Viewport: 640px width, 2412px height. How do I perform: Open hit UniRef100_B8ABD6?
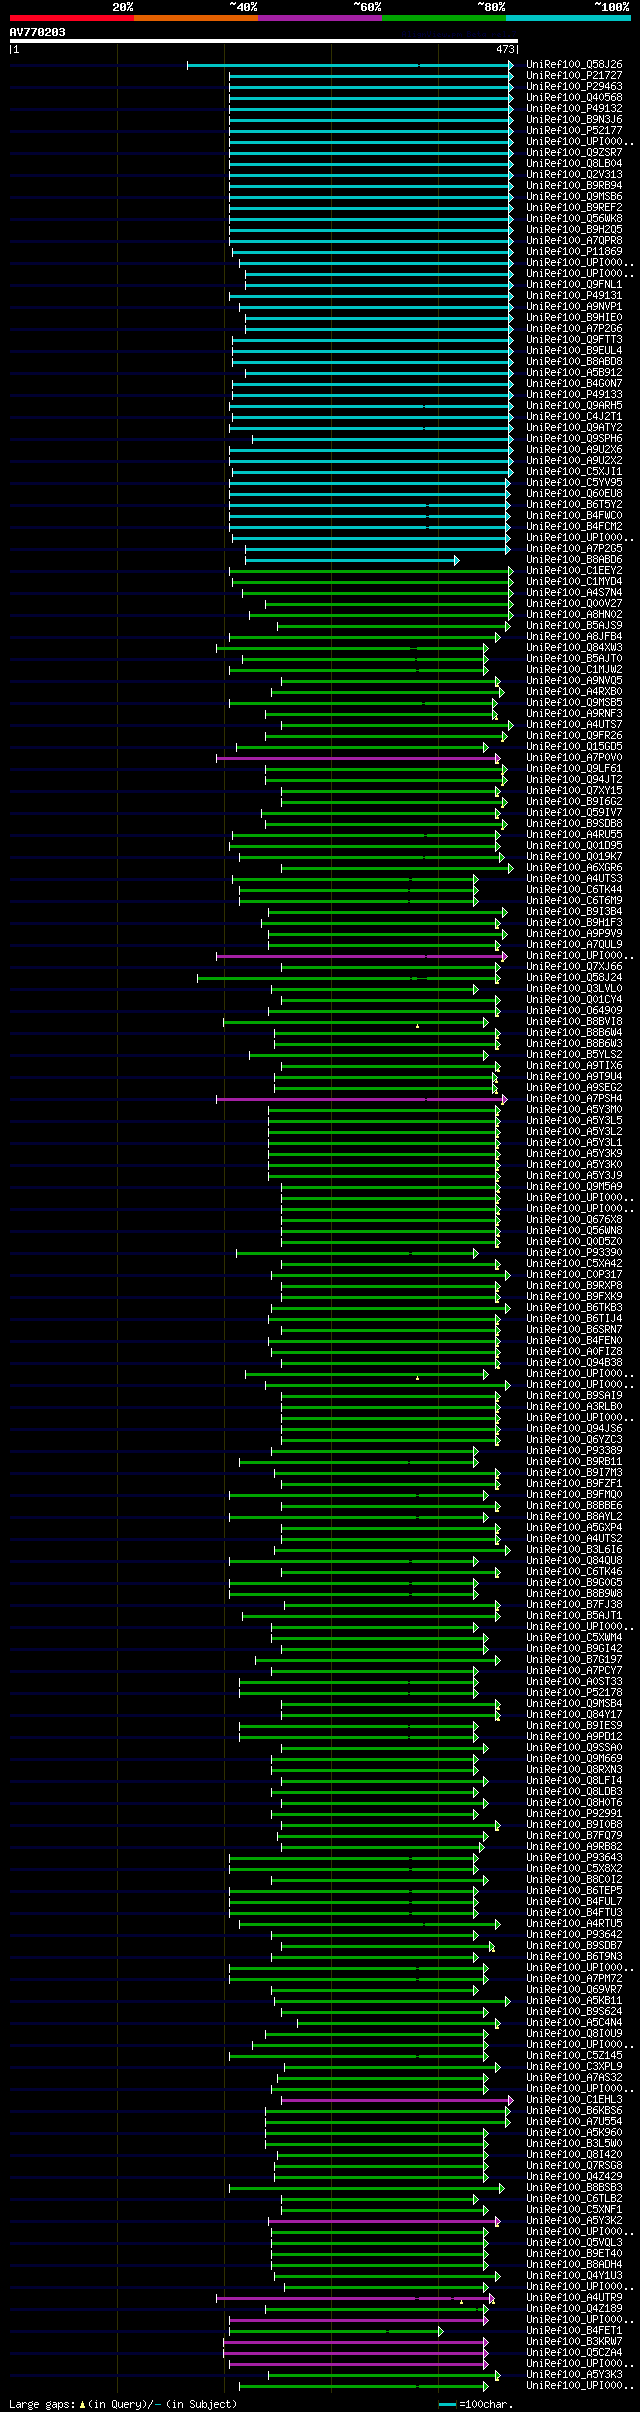[574, 559]
